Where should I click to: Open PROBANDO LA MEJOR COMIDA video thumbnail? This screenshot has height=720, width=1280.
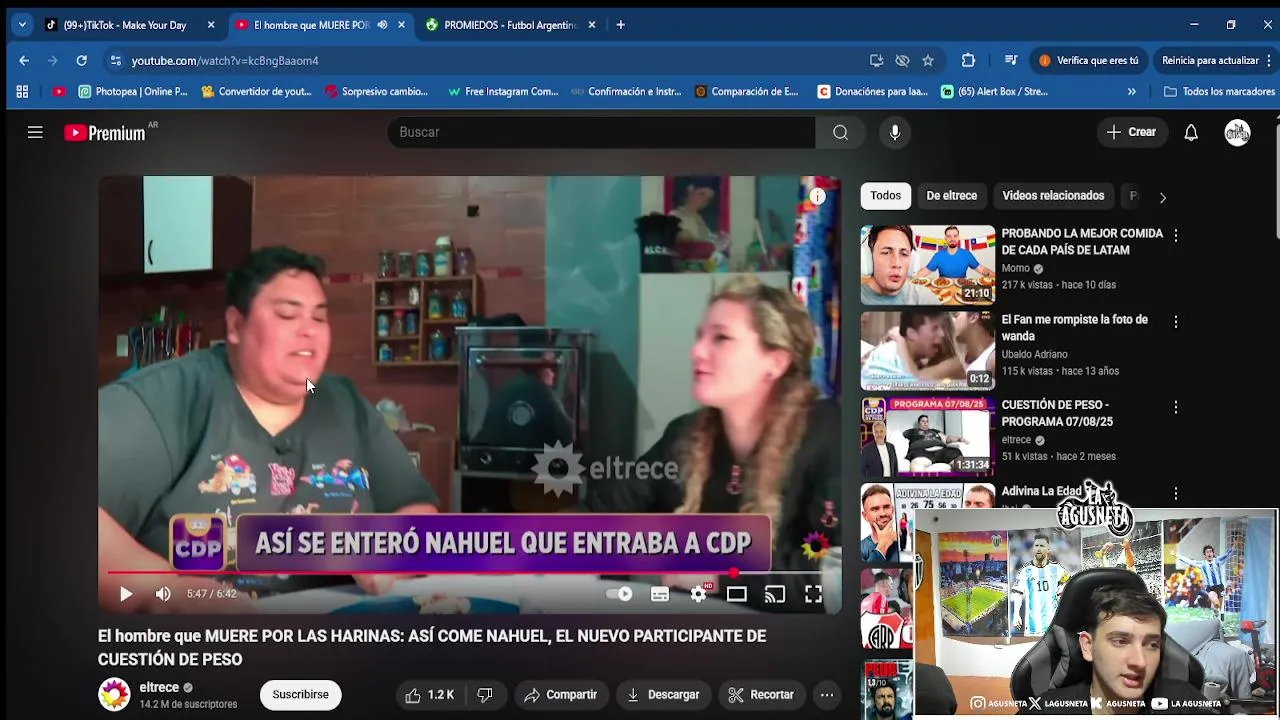[x=928, y=265]
